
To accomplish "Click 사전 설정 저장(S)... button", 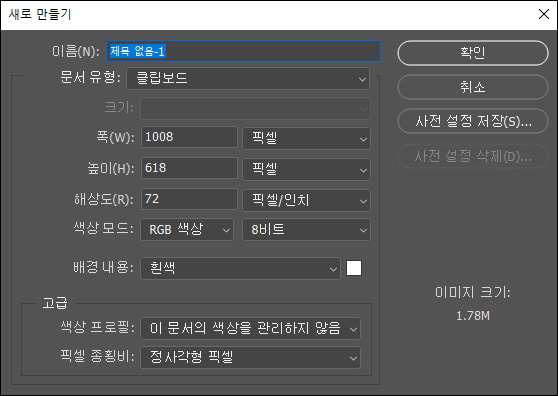I will pos(473,121).
